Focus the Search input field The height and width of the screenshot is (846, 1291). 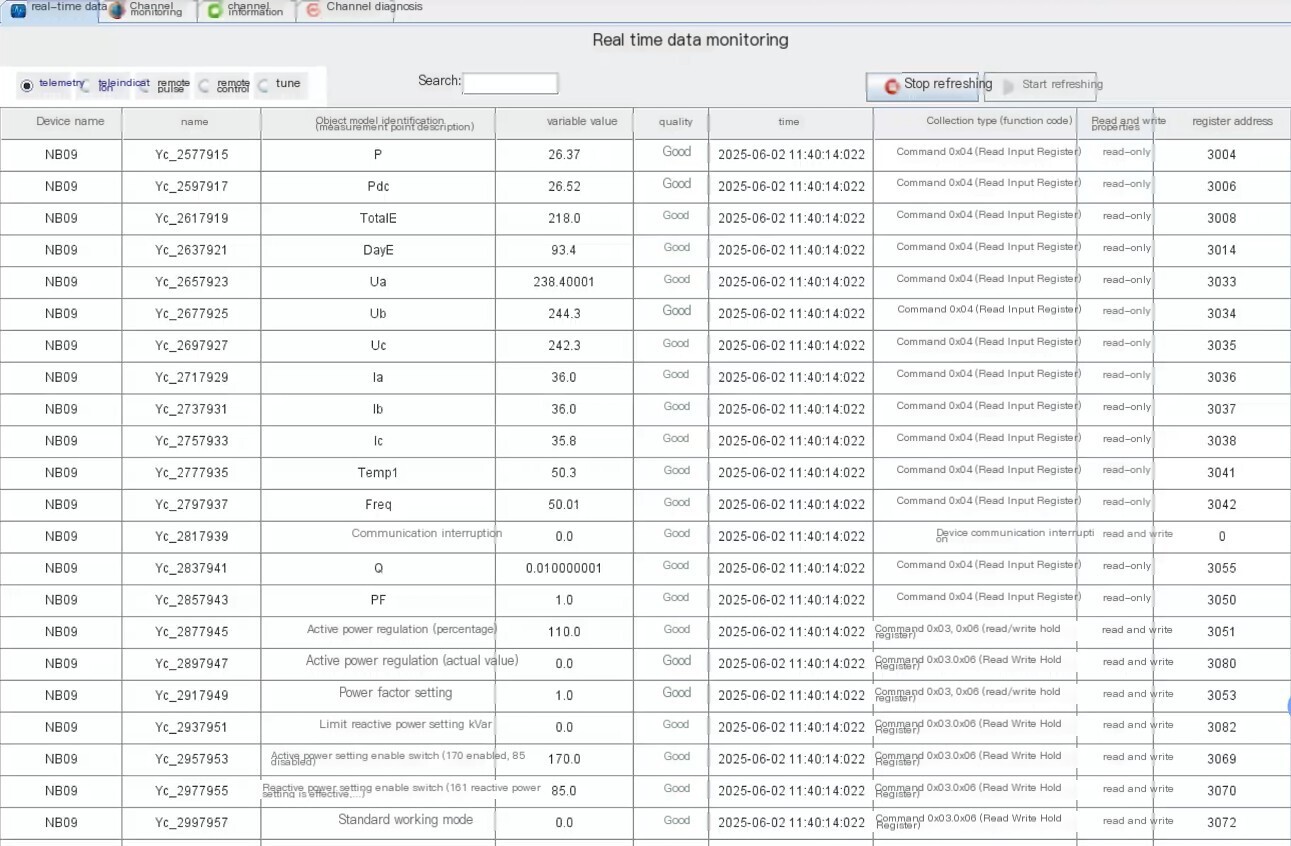point(510,83)
